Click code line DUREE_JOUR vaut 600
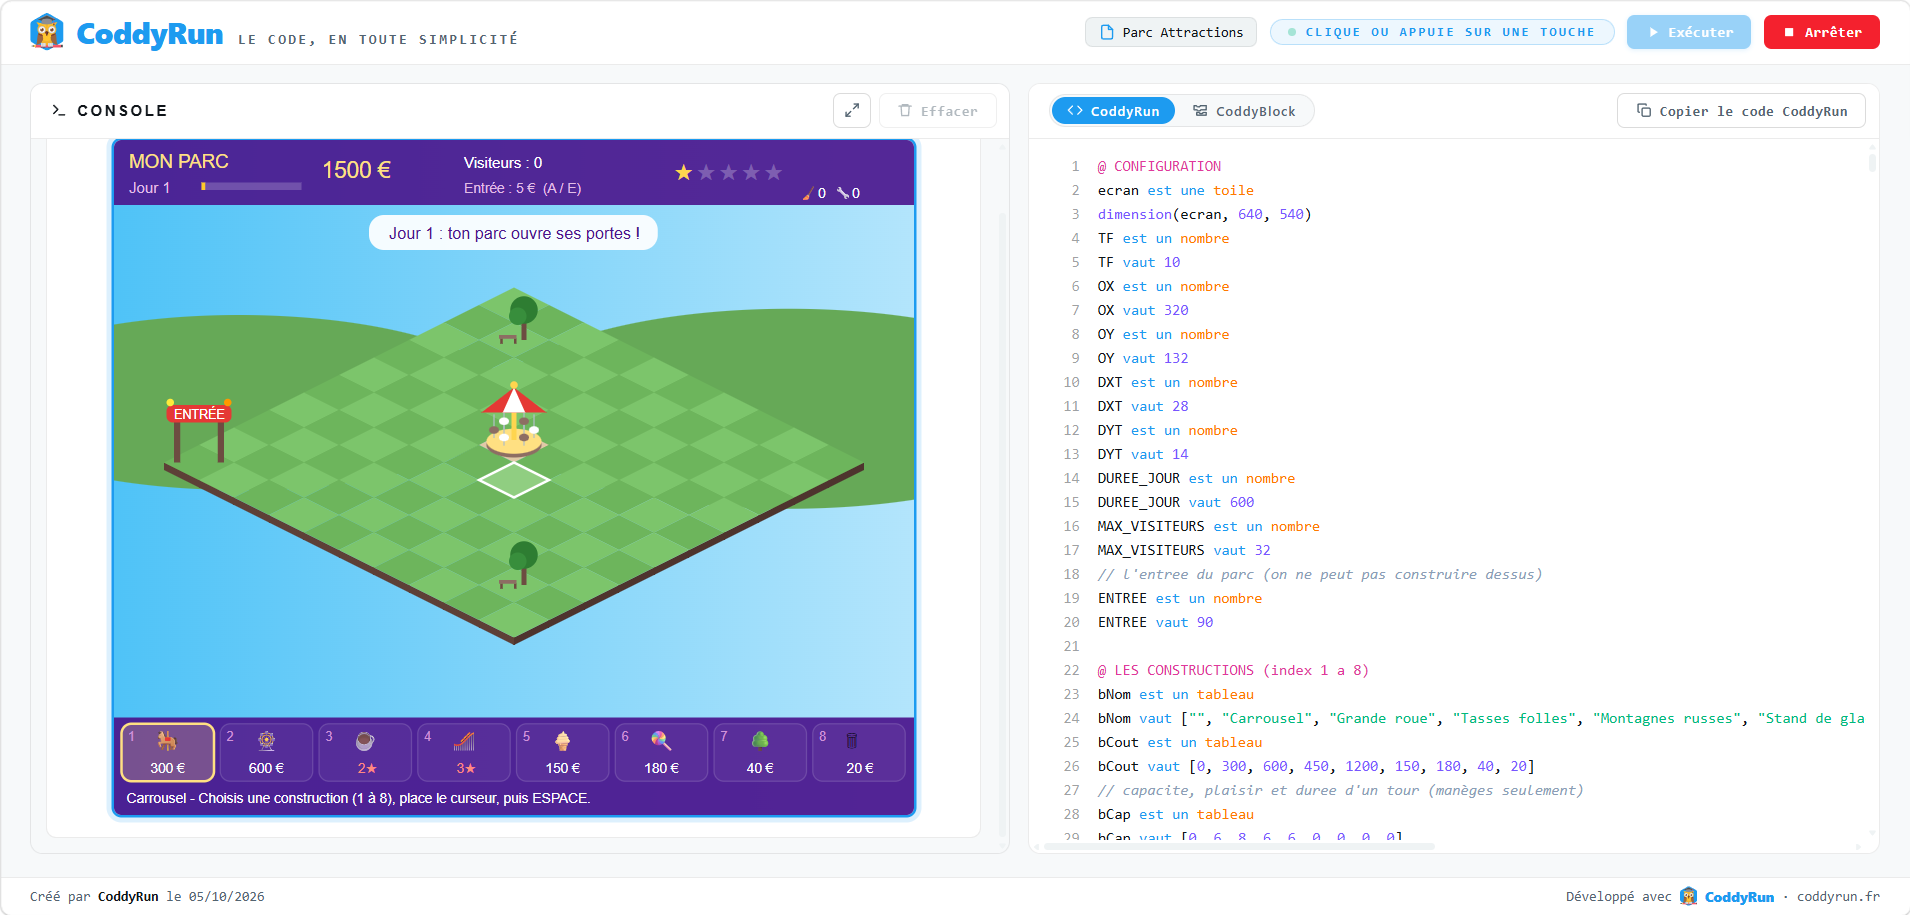1910x915 pixels. coord(1175,502)
